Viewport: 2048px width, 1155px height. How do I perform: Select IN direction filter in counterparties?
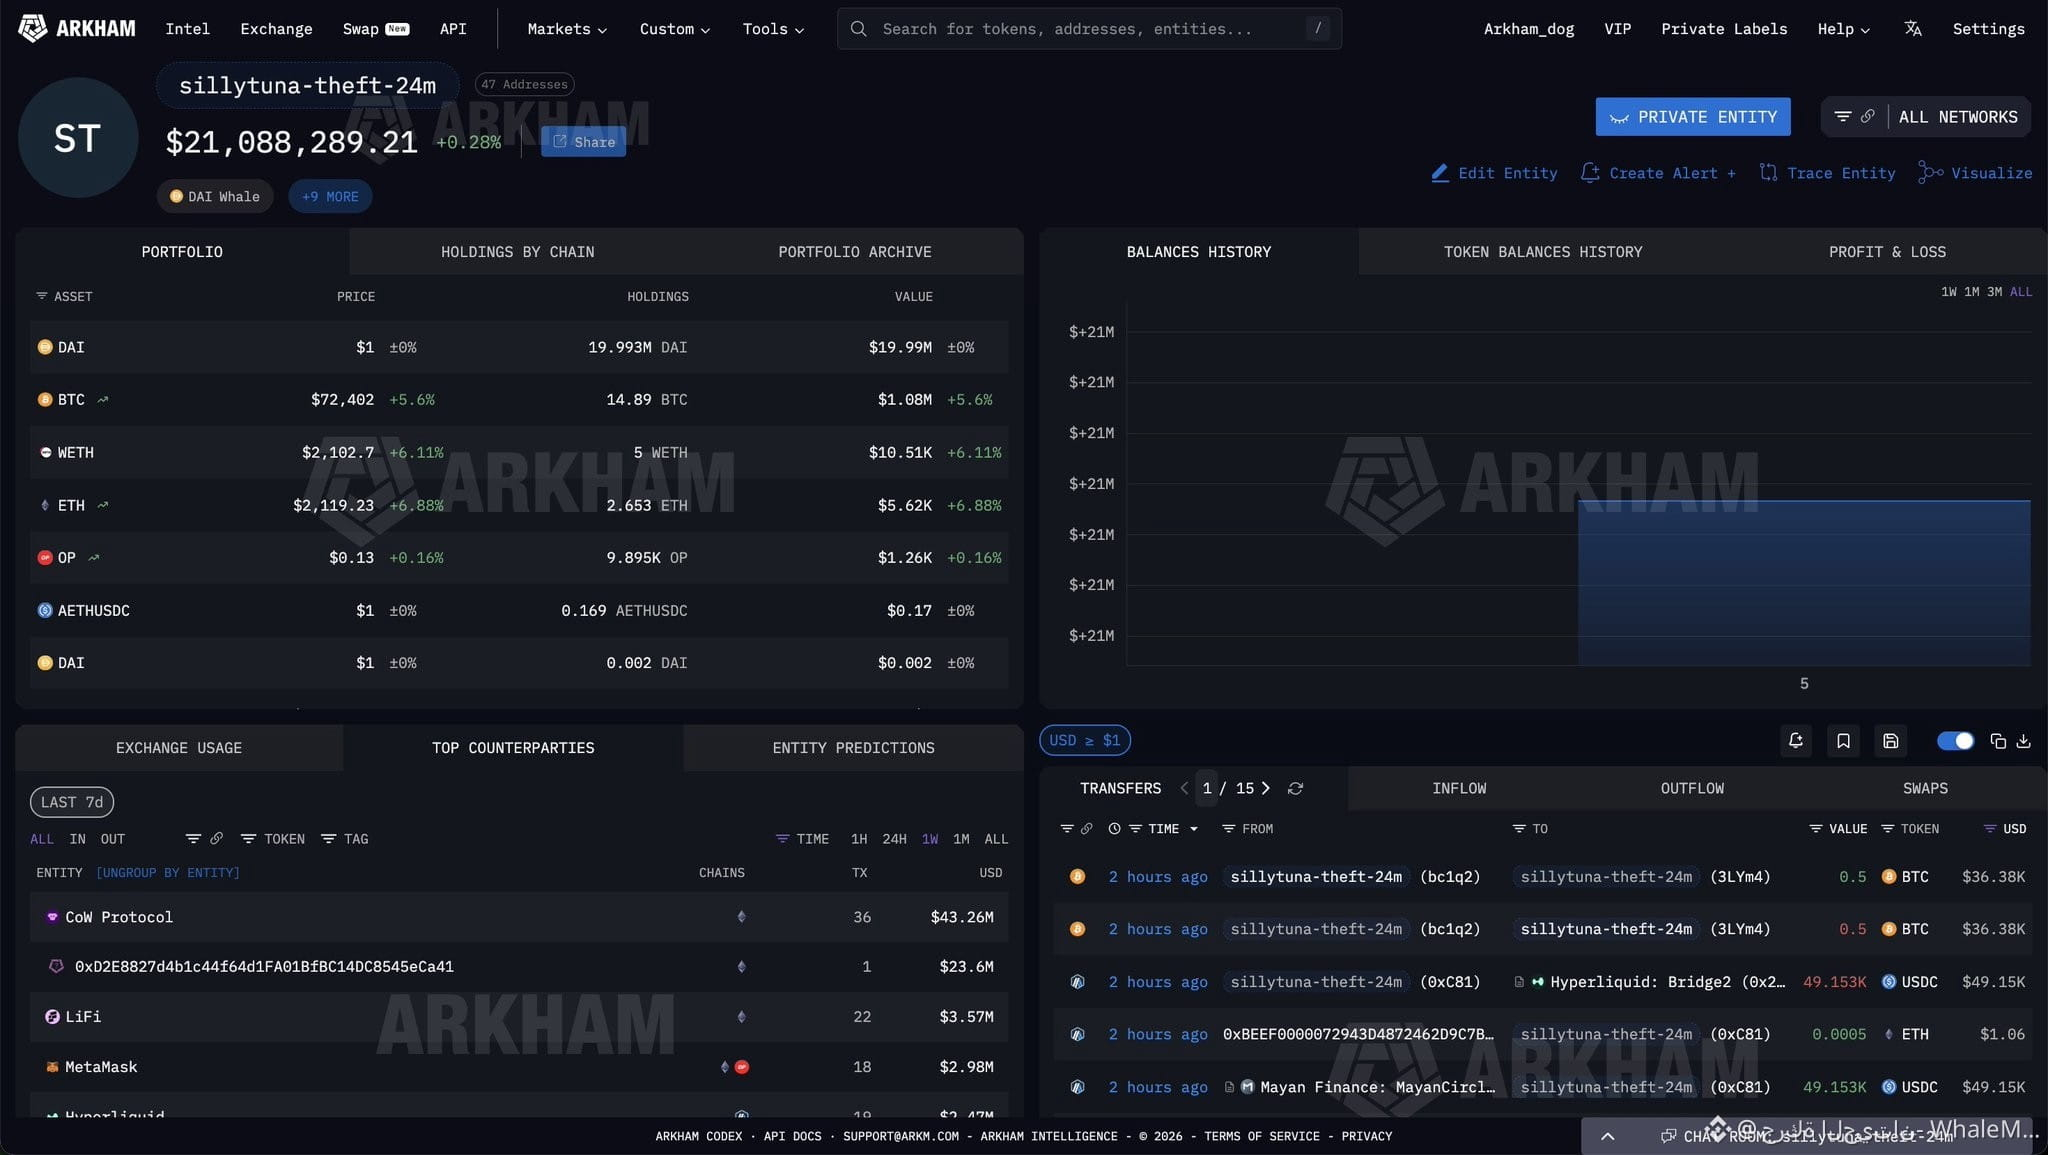tap(77, 839)
